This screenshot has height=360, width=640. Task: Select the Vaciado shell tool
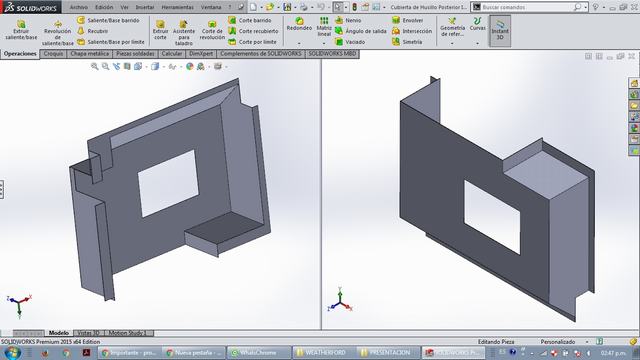point(350,42)
